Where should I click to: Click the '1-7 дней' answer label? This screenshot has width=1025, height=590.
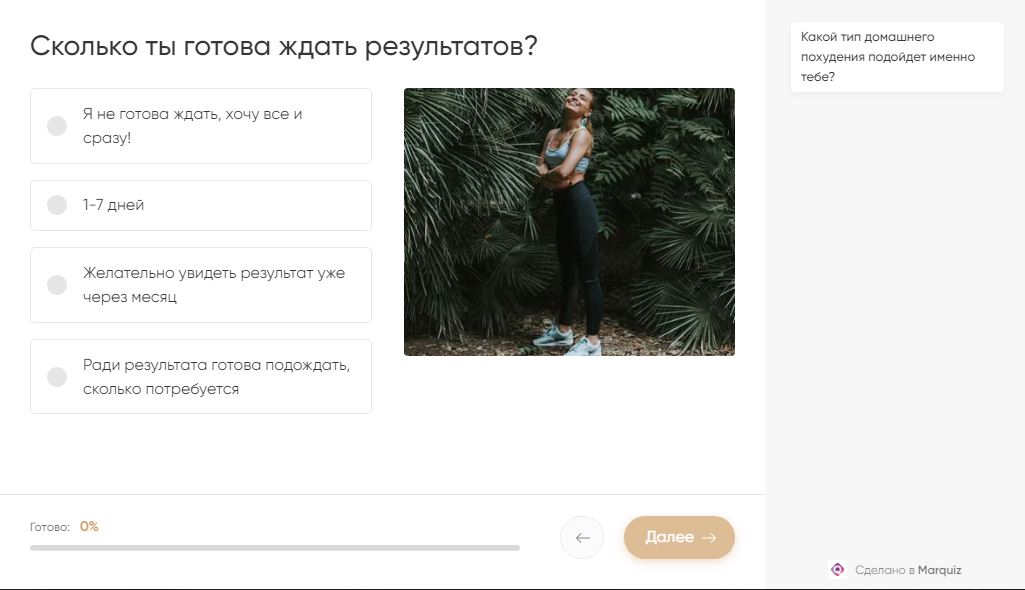tap(114, 205)
